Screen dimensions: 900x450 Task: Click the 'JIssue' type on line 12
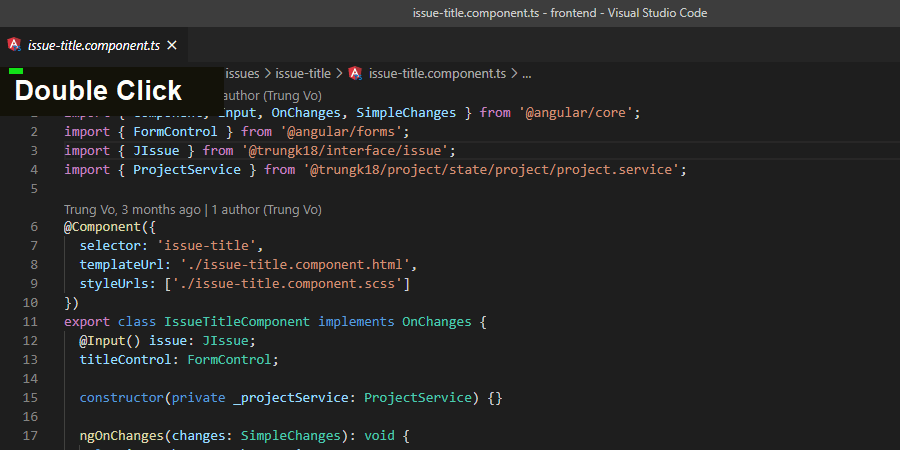click(226, 340)
